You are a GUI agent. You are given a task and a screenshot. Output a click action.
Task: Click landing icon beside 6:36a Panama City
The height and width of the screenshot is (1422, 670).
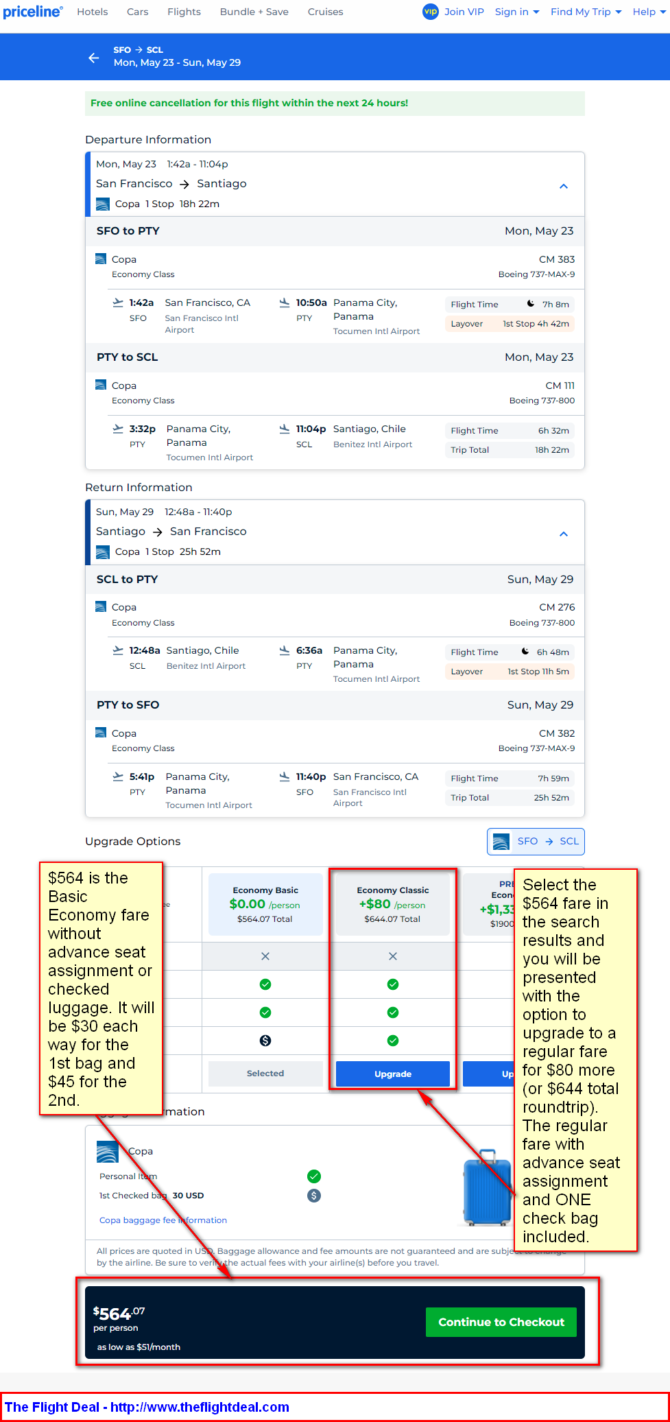[x=285, y=651]
